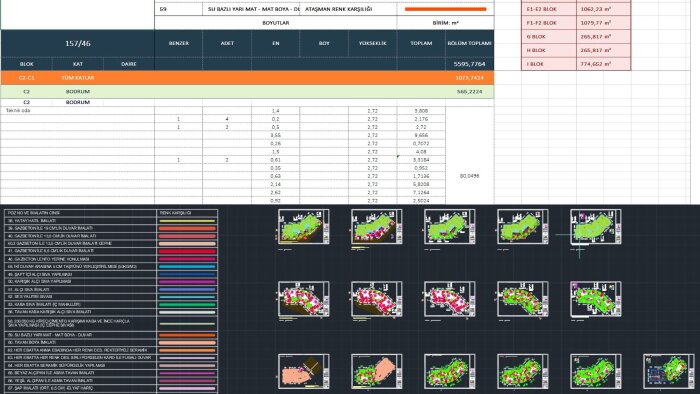
Task: Click the YÜKSEKLİK column header
Action: click(x=372, y=43)
